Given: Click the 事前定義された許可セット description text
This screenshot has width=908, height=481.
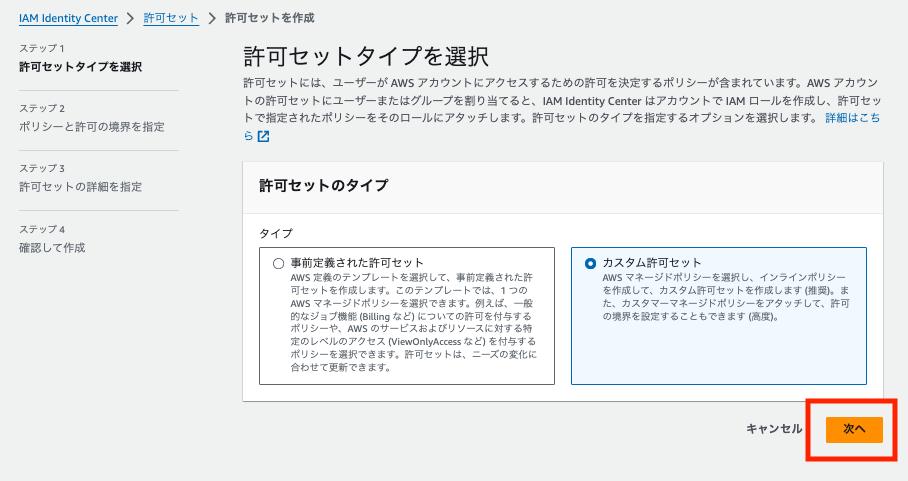Looking at the screenshot, I should [x=413, y=322].
